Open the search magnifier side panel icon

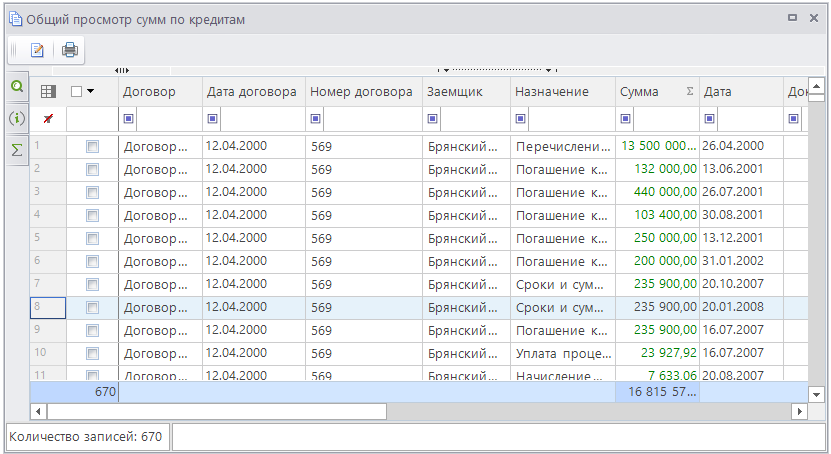click(x=16, y=87)
